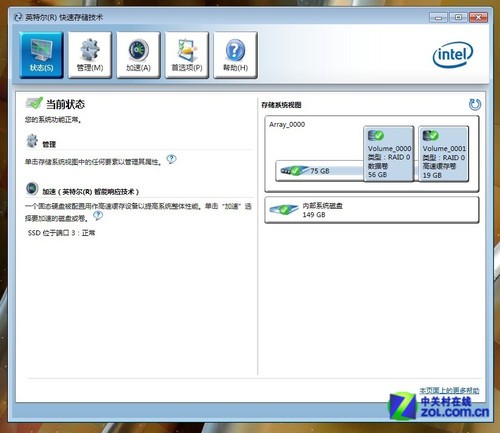Click the SSD port 3 status text
The image size is (500, 433).
[x=61, y=233]
